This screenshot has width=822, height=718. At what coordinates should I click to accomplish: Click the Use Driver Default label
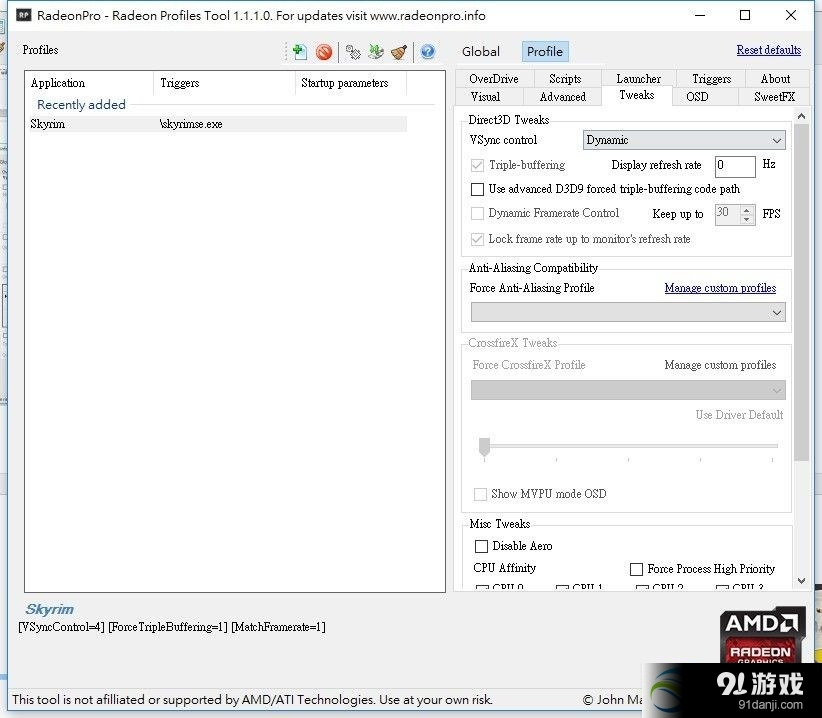pyautogui.click(x=739, y=415)
